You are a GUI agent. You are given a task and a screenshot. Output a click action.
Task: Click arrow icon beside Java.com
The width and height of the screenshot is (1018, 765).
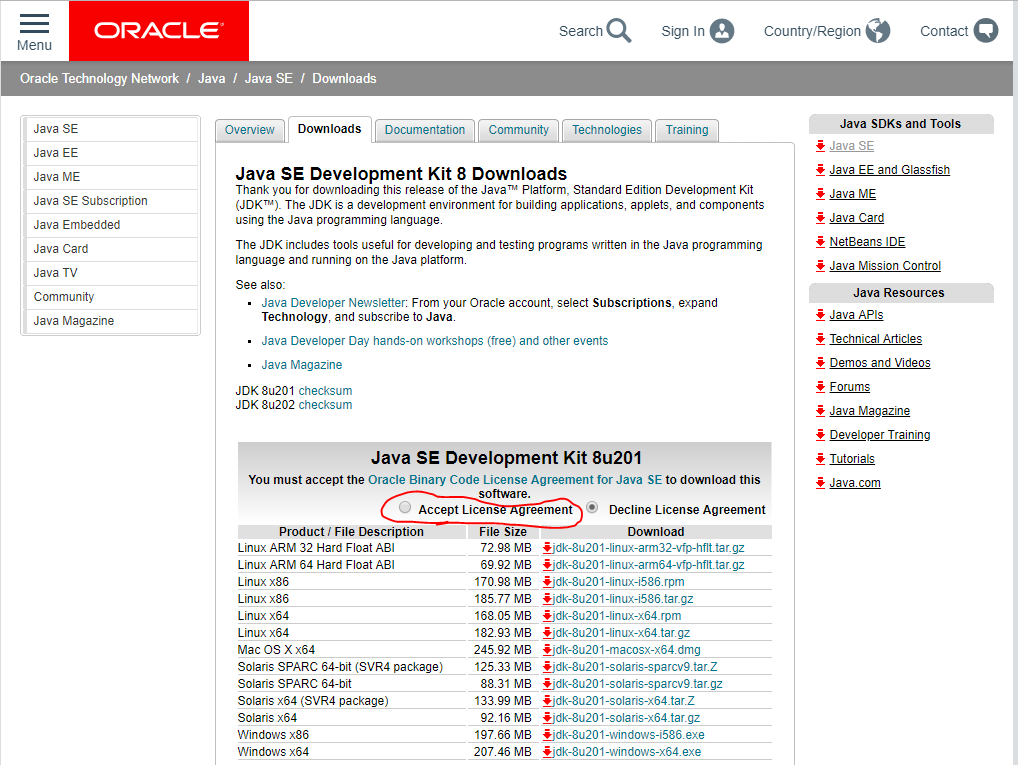point(821,483)
